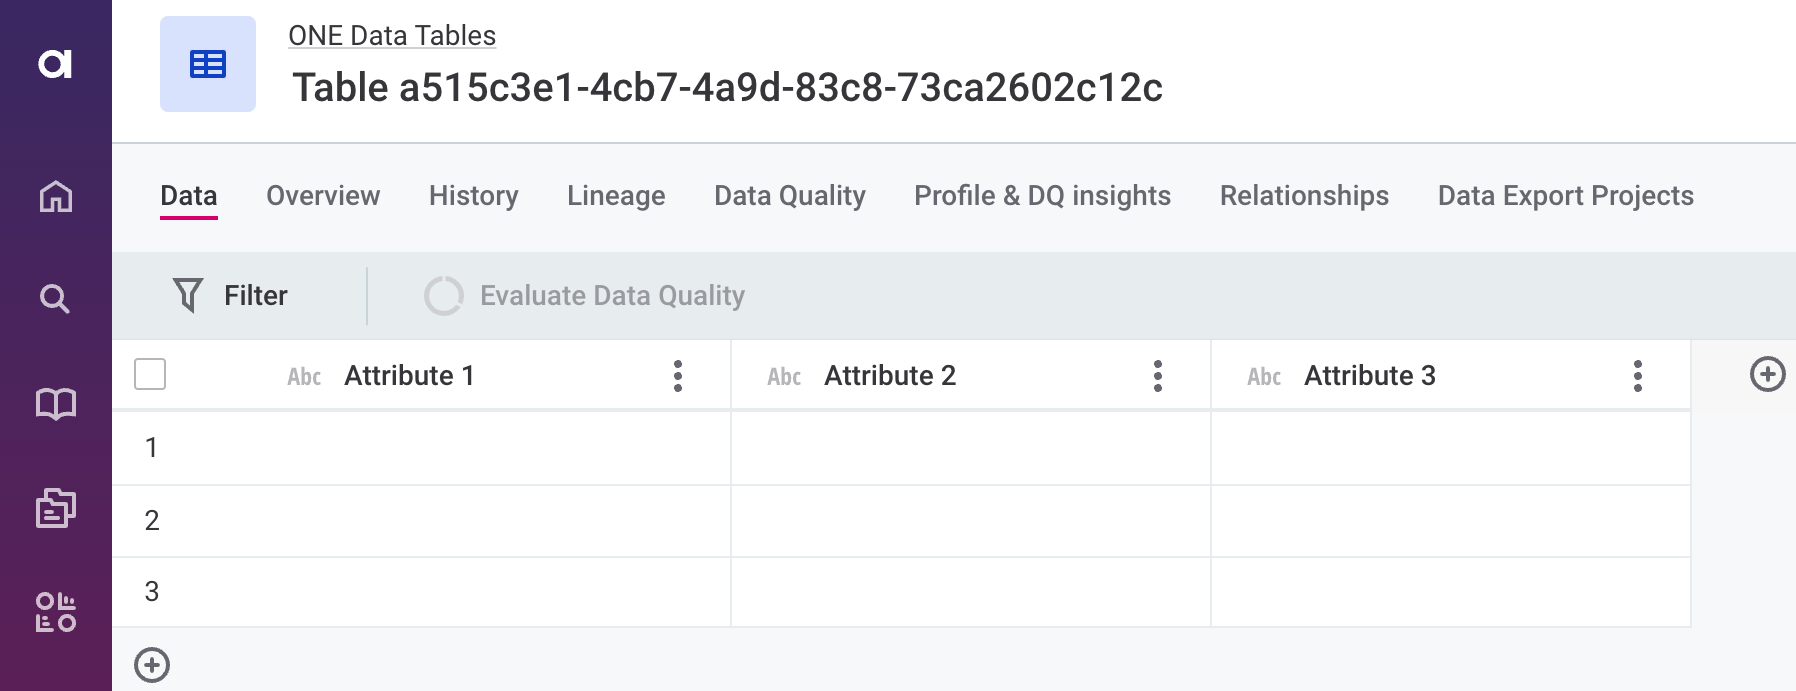Click the Ataccama logo in sidebar
1796x691 pixels.
point(55,64)
